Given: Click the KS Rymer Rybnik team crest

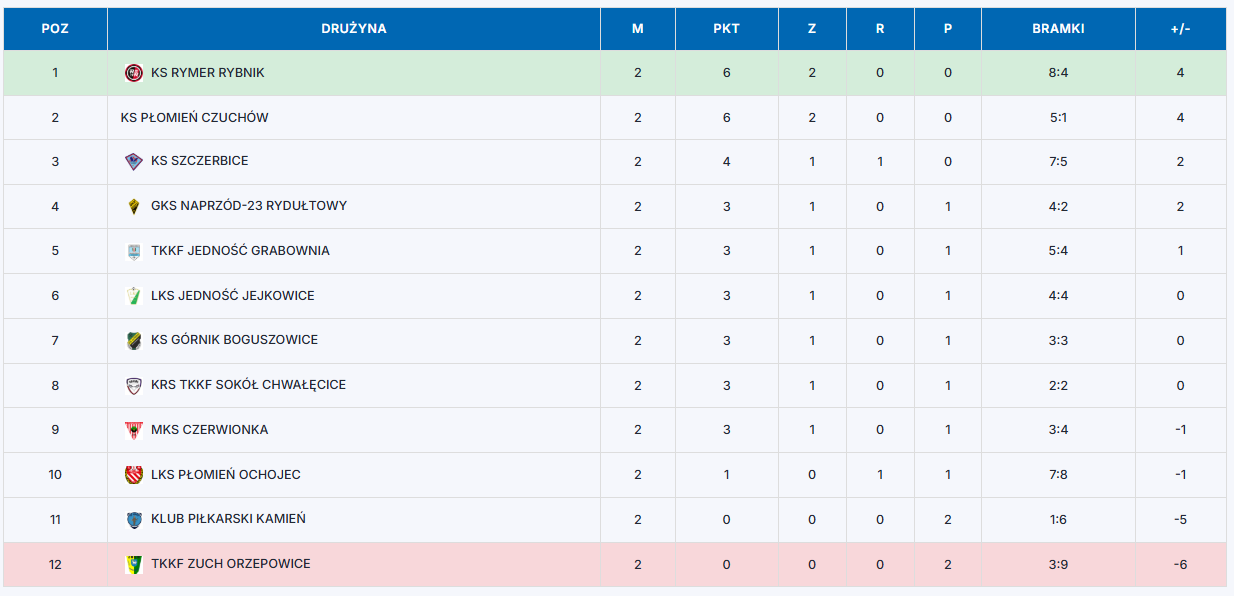Looking at the screenshot, I should point(134,73).
